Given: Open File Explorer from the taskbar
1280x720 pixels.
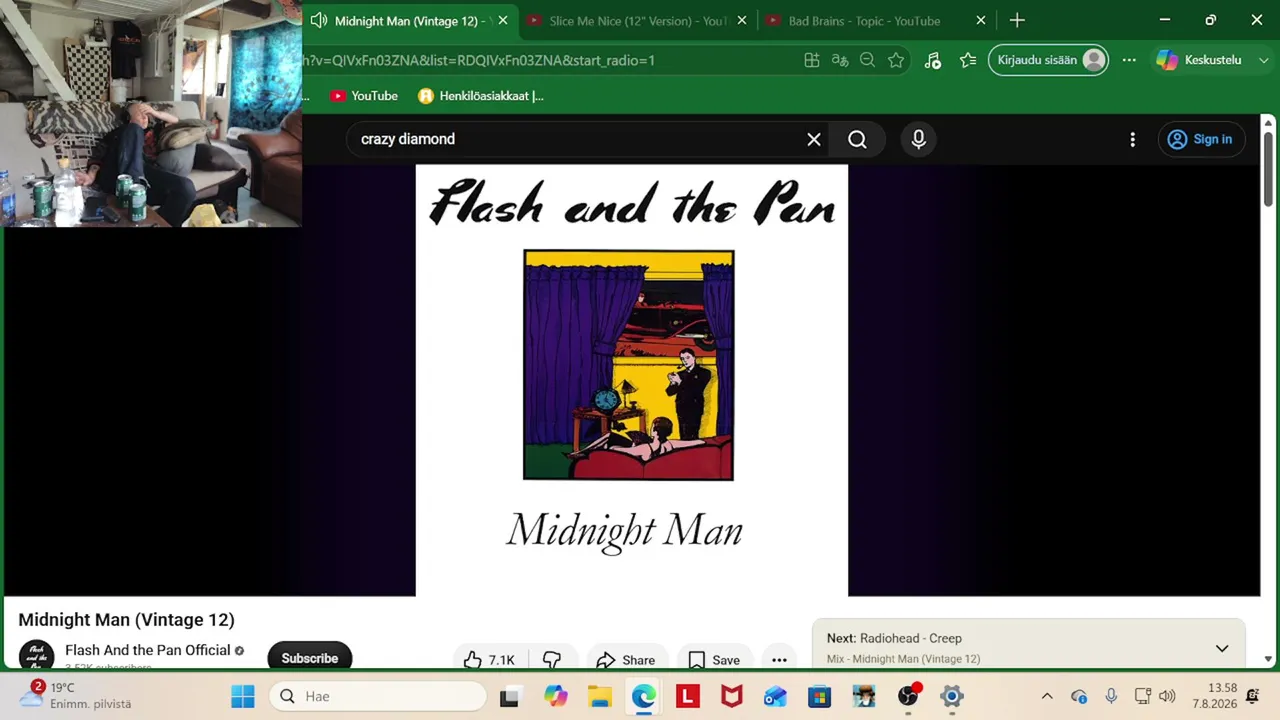Looking at the screenshot, I should coord(600,696).
